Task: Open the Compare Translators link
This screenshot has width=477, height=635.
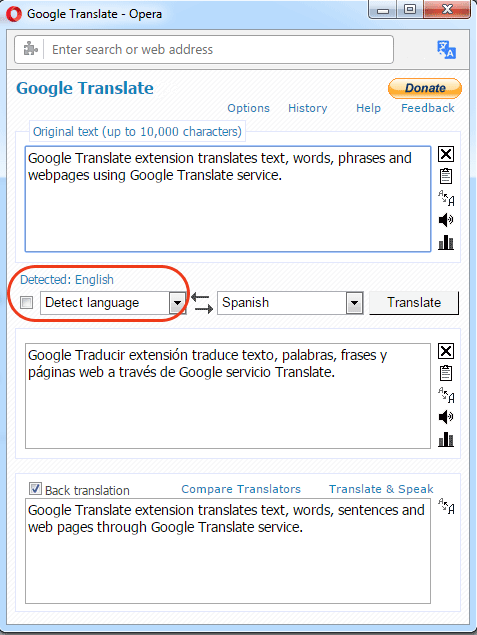Action: pyautogui.click(x=241, y=489)
